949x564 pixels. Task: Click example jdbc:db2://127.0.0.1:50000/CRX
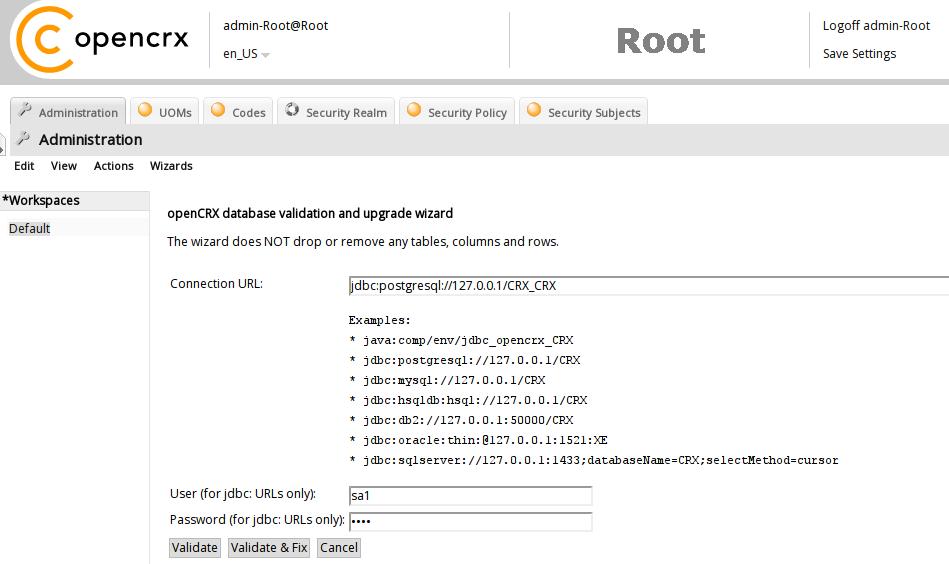tap(468, 420)
